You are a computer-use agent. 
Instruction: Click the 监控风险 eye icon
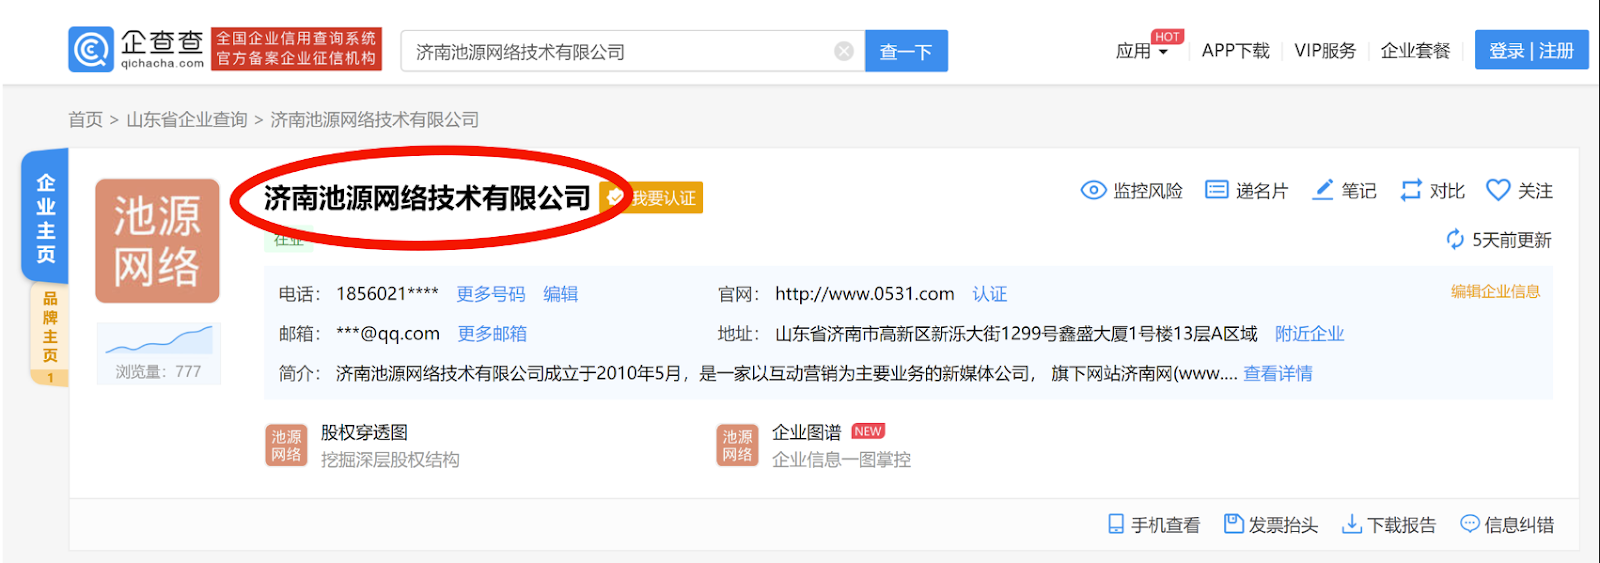[x=1094, y=190]
